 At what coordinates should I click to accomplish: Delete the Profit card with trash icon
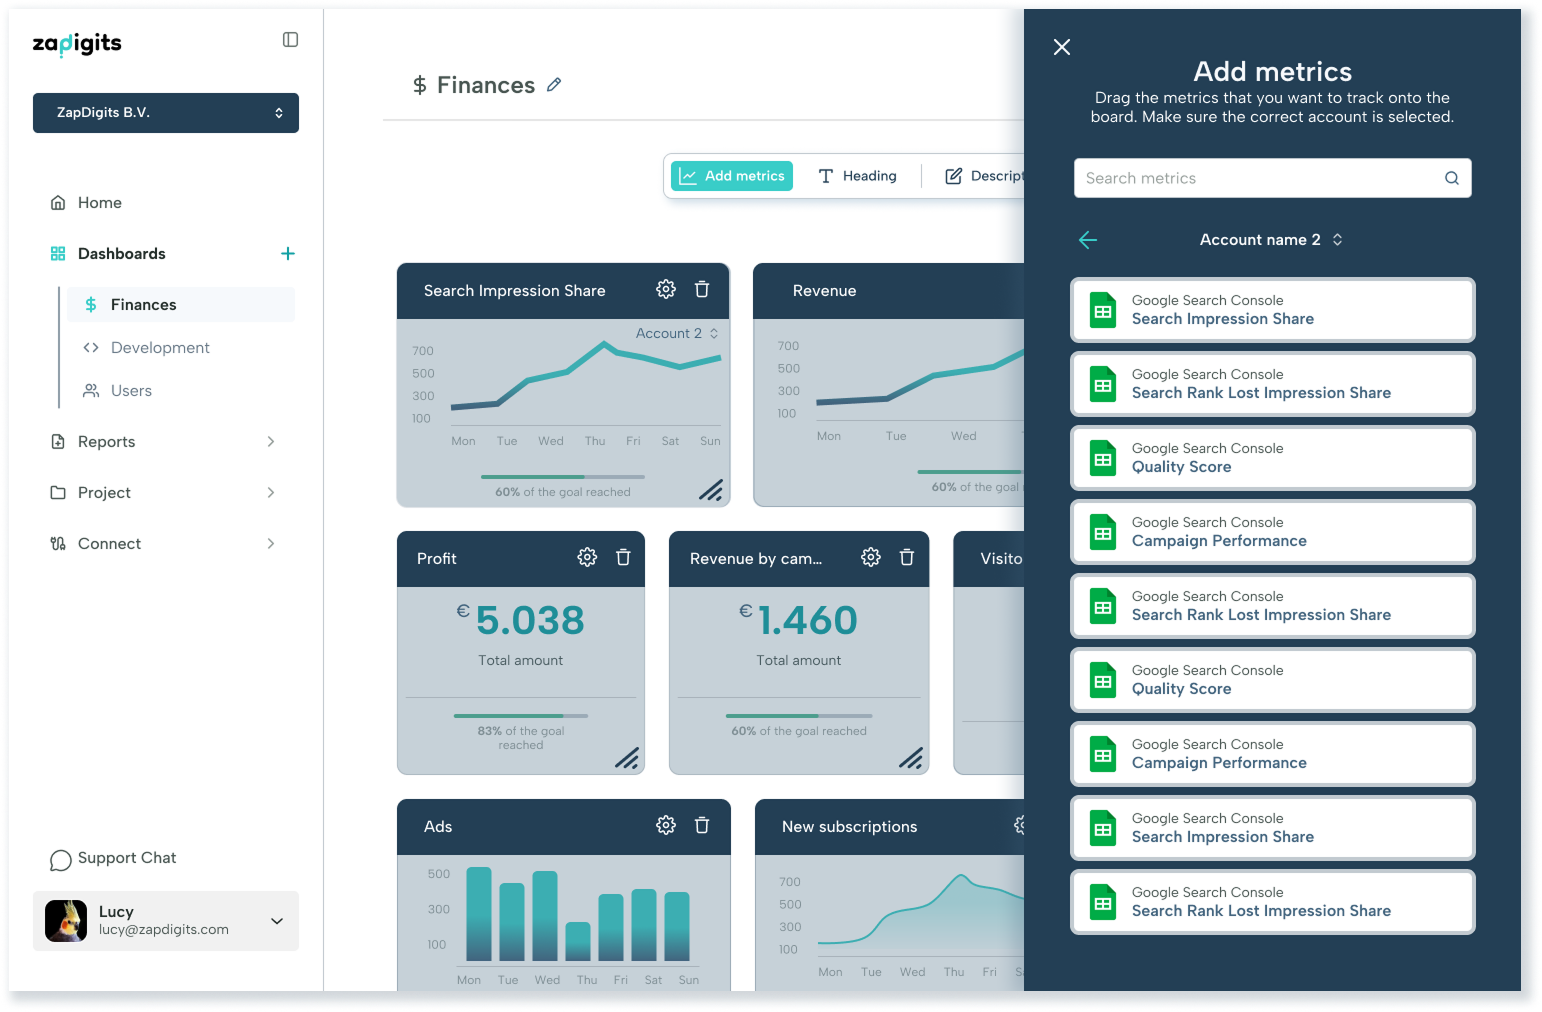pos(623,558)
